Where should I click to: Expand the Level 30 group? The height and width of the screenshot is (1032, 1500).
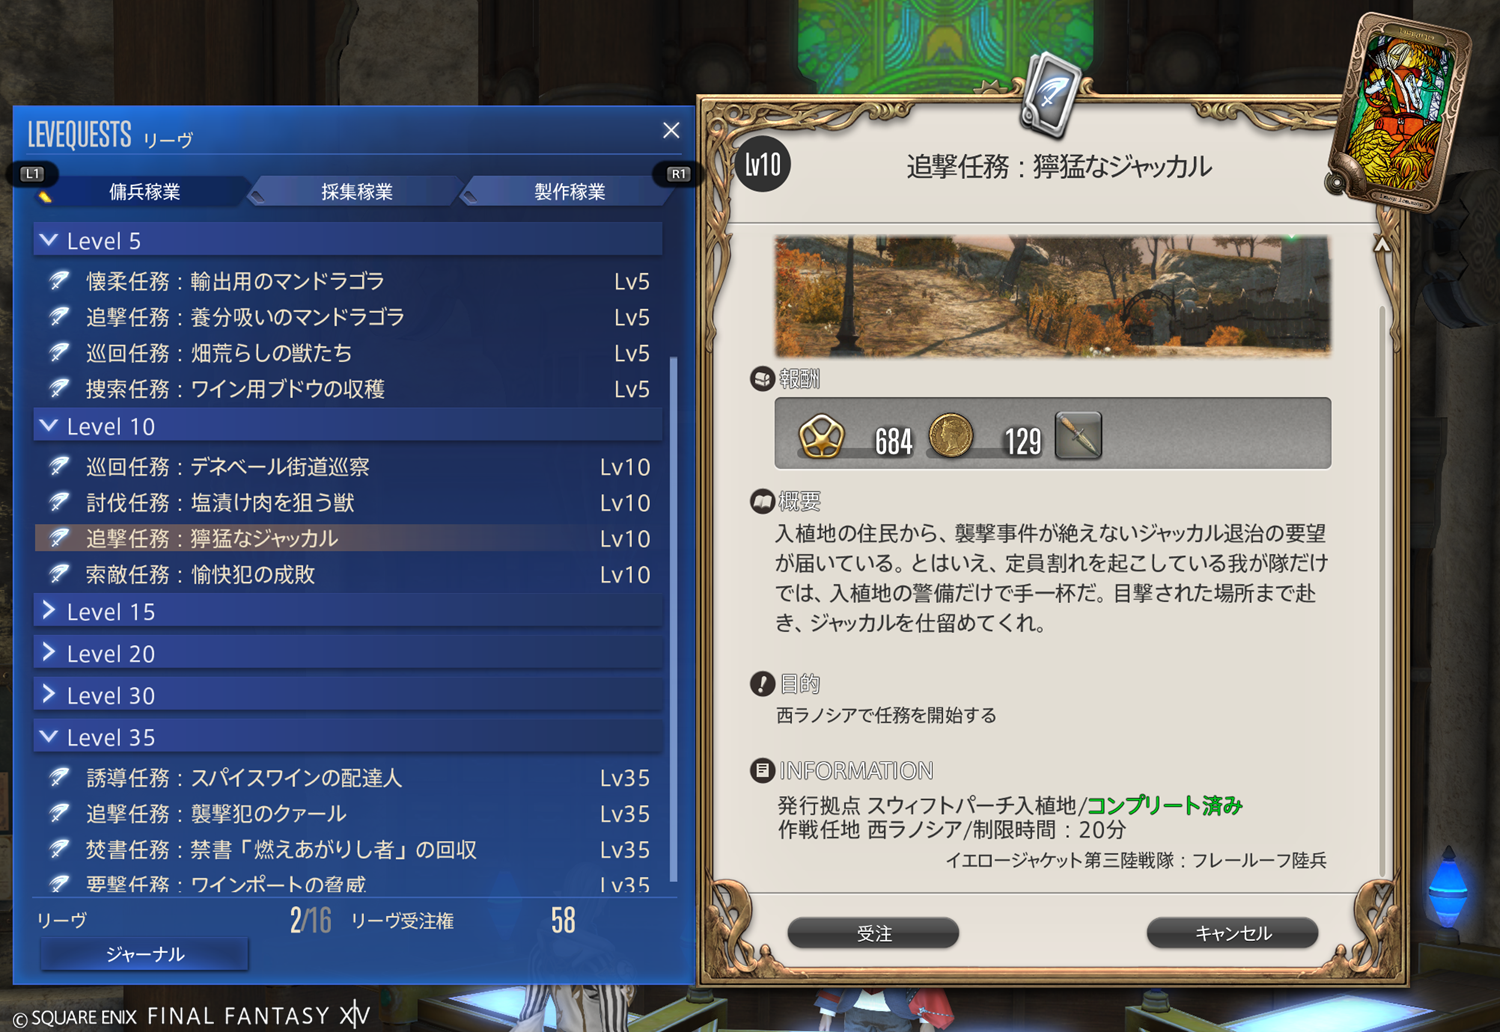pos(349,695)
